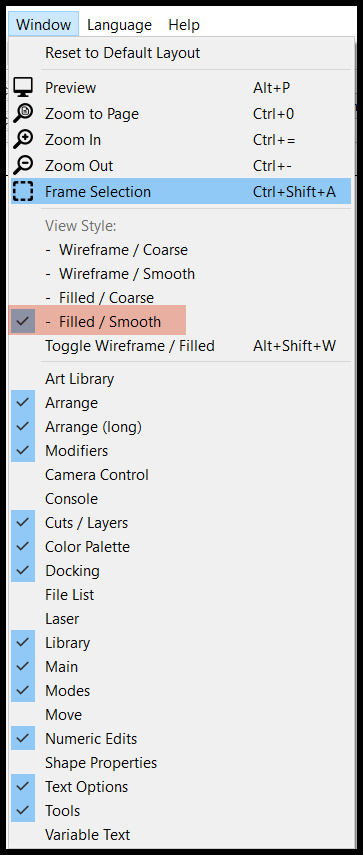Click the Zoom to Page magnifier icon
The height and width of the screenshot is (855, 363).
23,113
